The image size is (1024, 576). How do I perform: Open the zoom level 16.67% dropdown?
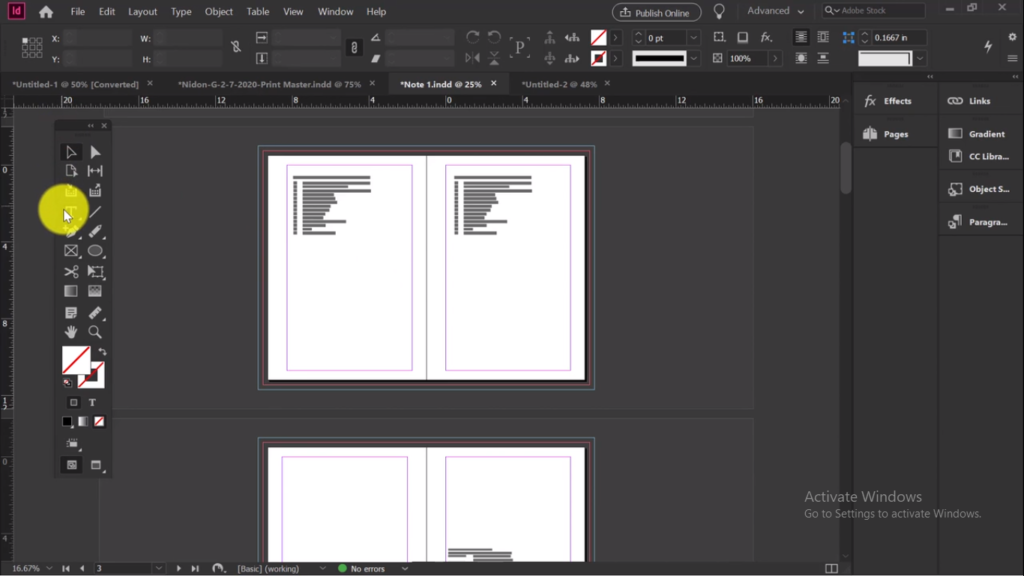50,569
